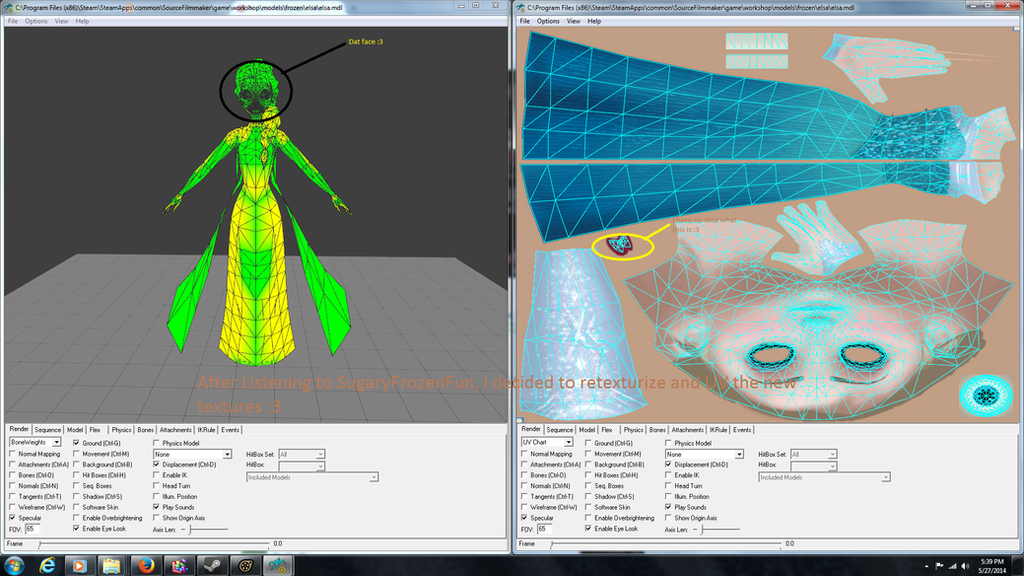Toggle Ground (Ctrl-G) in the BoneWeights window
Screen dimensions: 1024x576
[76, 443]
